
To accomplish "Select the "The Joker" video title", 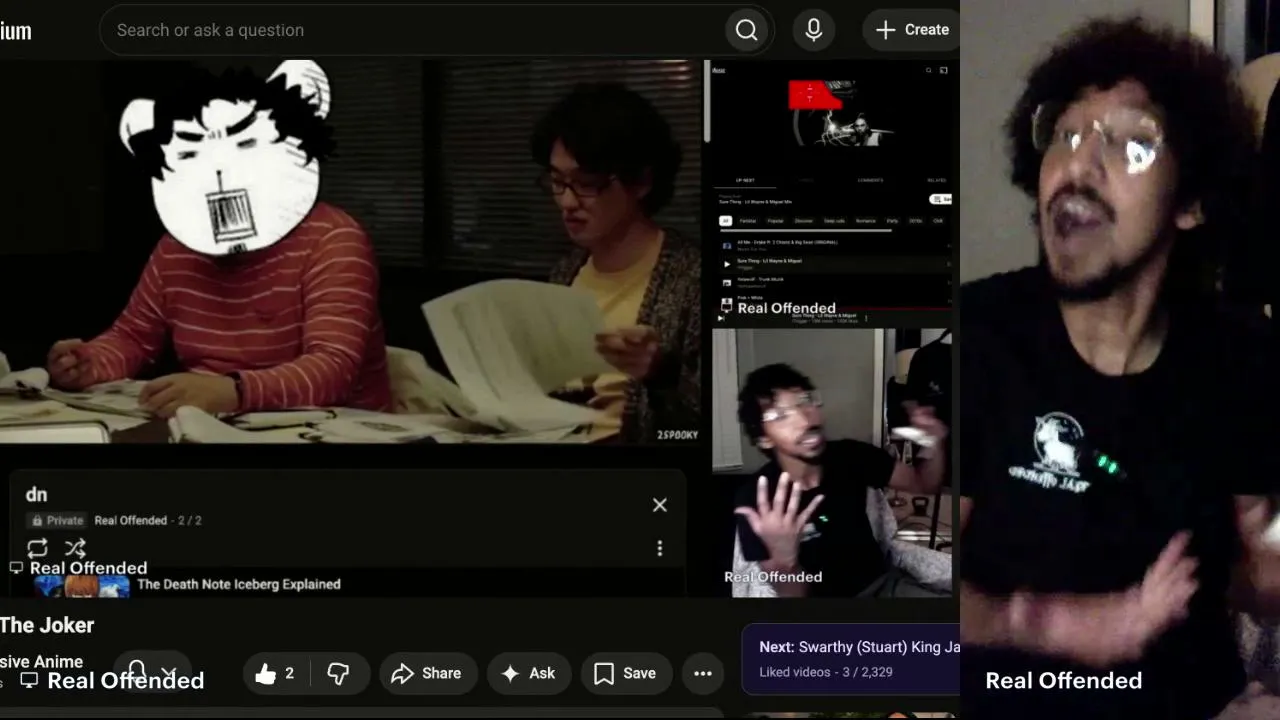I will [x=47, y=625].
